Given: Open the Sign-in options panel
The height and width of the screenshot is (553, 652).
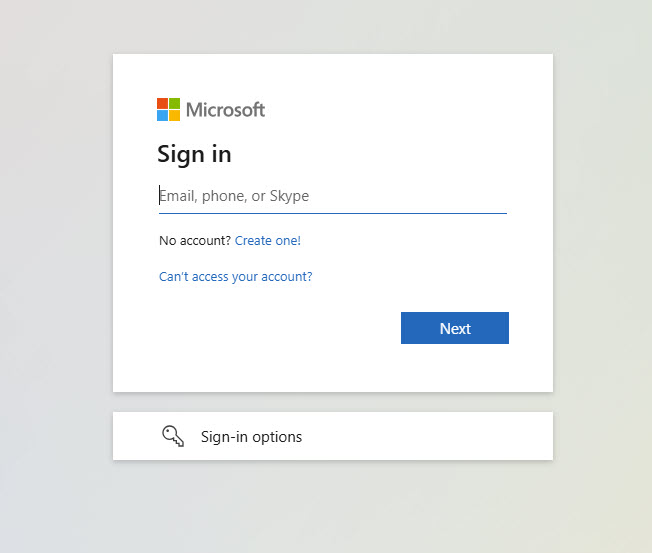Looking at the screenshot, I should point(333,436).
